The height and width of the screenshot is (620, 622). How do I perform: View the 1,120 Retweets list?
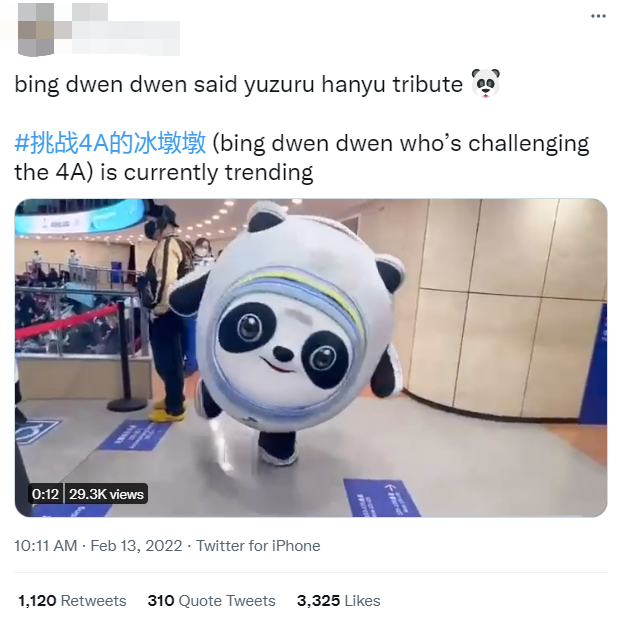pos(72,601)
